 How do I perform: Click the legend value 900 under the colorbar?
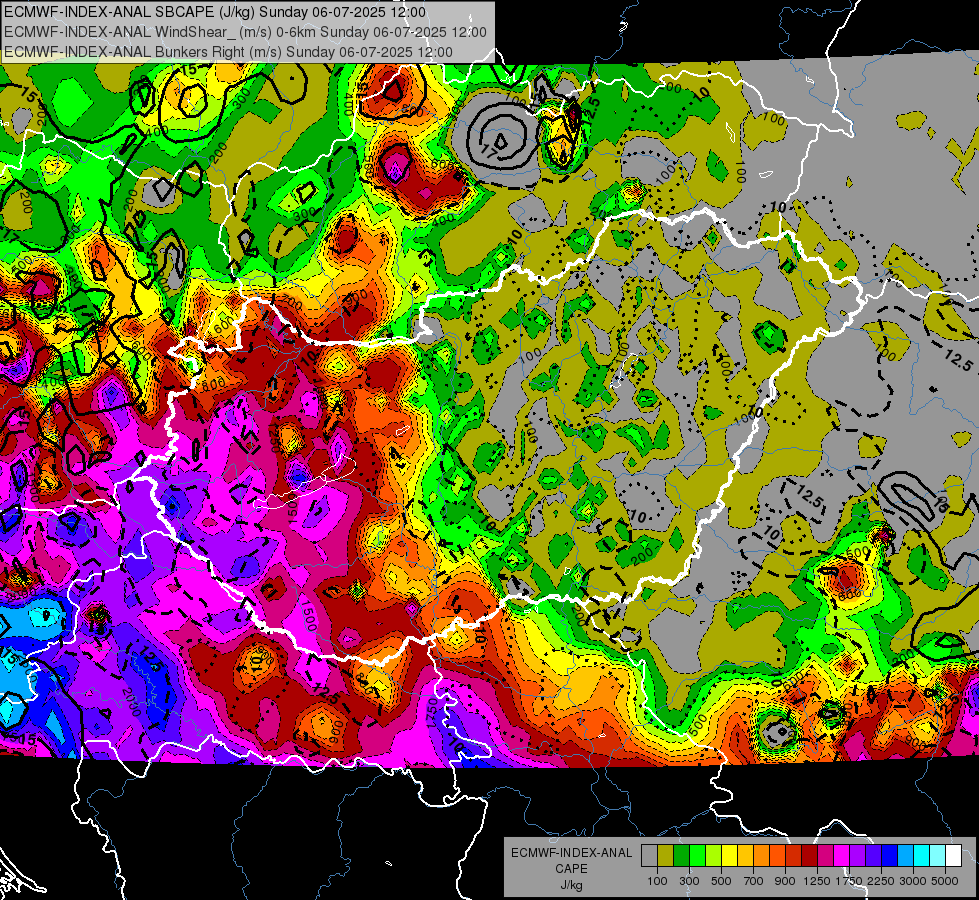coord(785,881)
